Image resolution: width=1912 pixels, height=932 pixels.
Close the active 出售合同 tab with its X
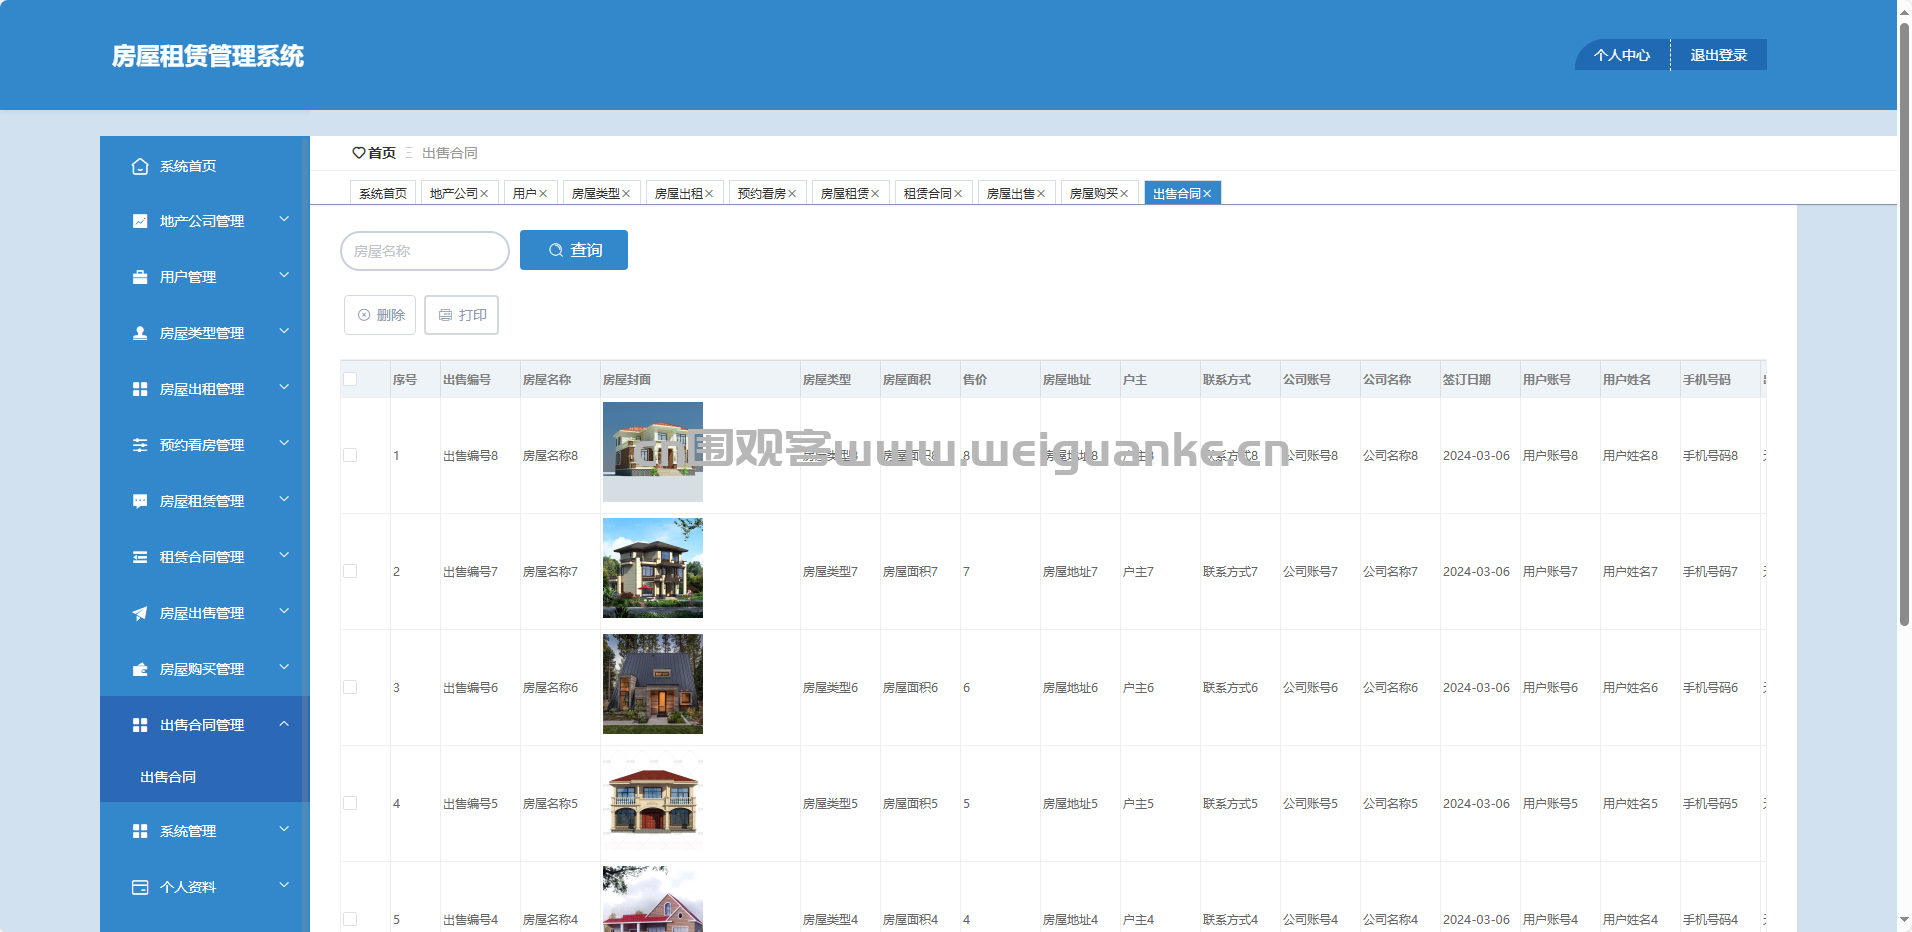coord(1207,194)
